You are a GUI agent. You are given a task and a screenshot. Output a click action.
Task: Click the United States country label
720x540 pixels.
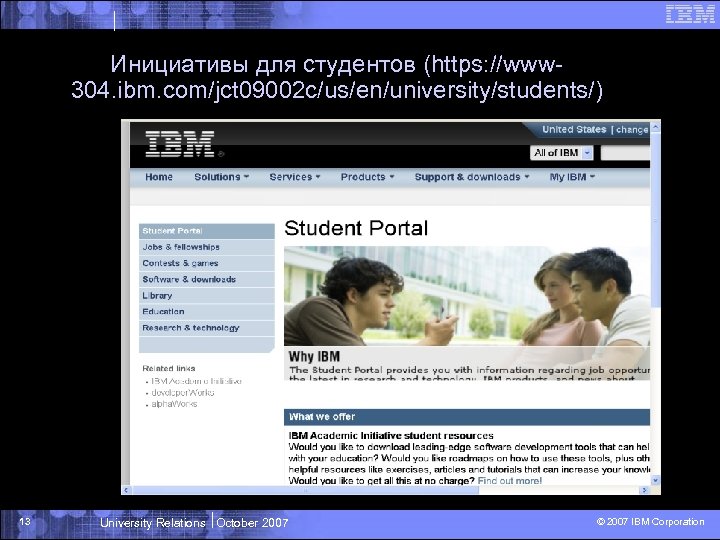pos(574,129)
